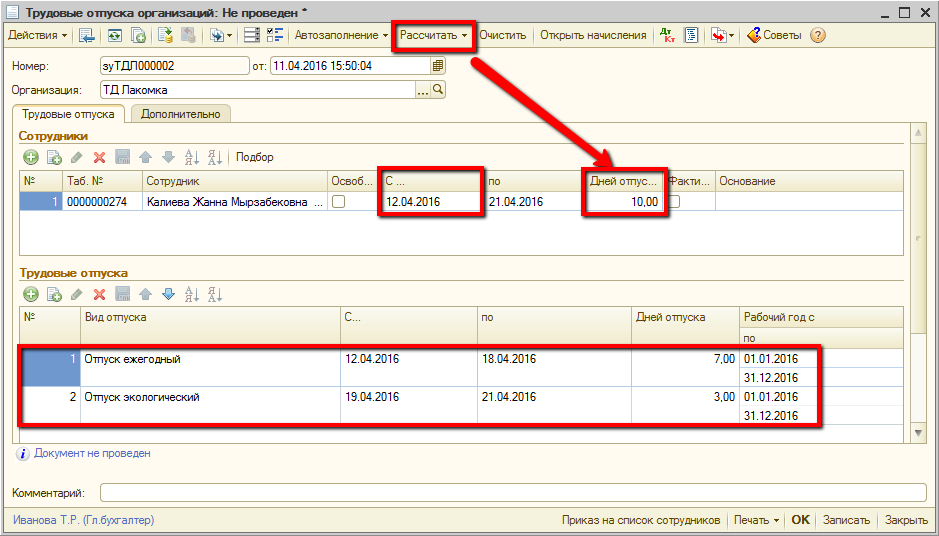Screen dimensions: 939x536
Task: Open calendar picker next to document date
Action: (437, 66)
